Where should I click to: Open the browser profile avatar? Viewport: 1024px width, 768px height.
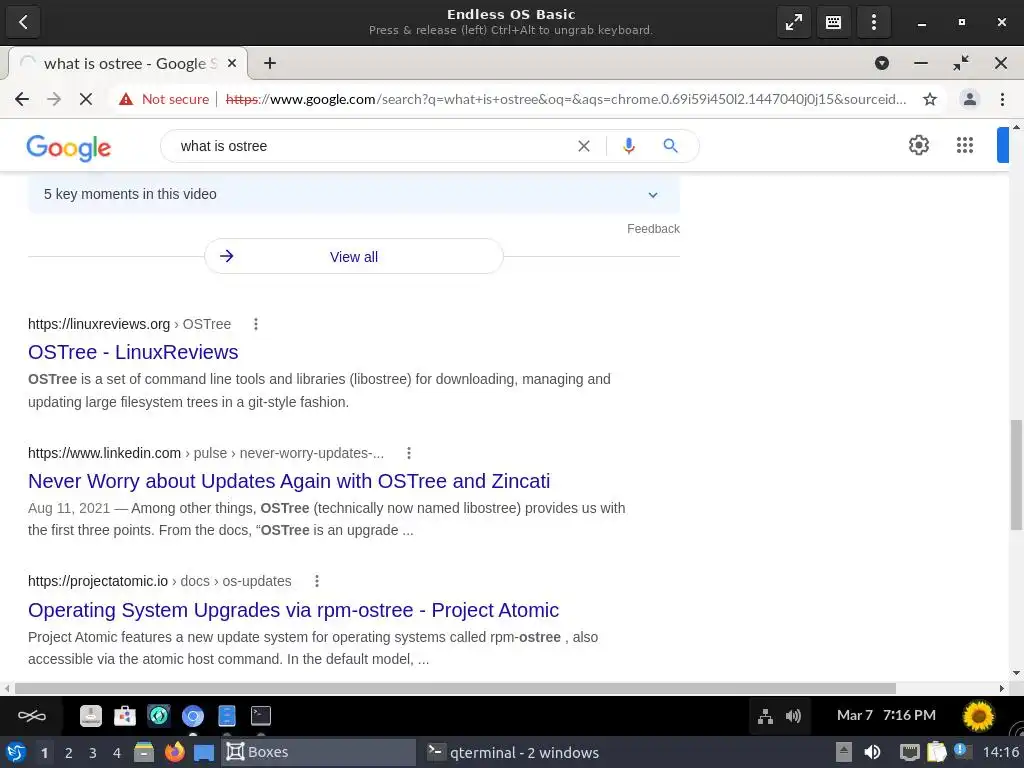[x=970, y=99]
